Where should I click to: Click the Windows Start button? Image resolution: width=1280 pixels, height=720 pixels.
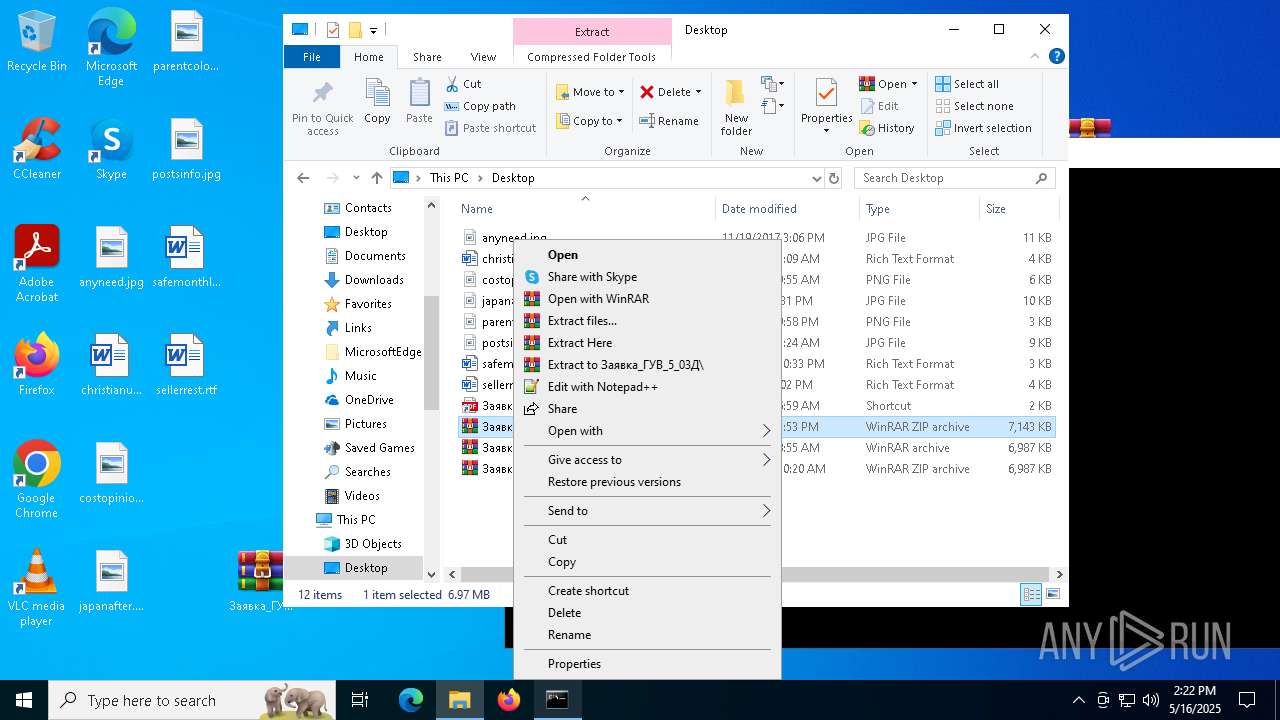[x=24, y=700]
